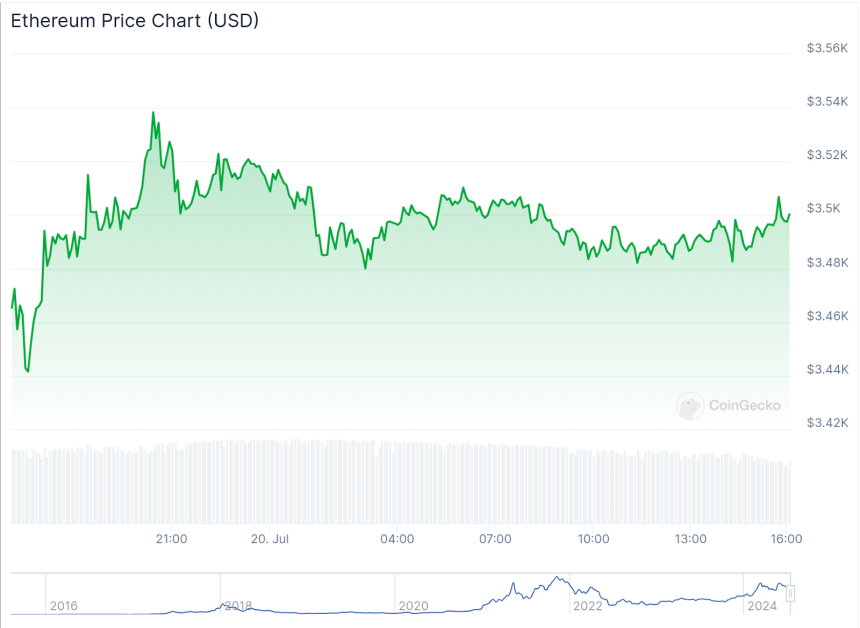860x628 pixels.
Task: Click the 20. Jul date axis label
Action: pyautogui.click(x=270, y=540)
